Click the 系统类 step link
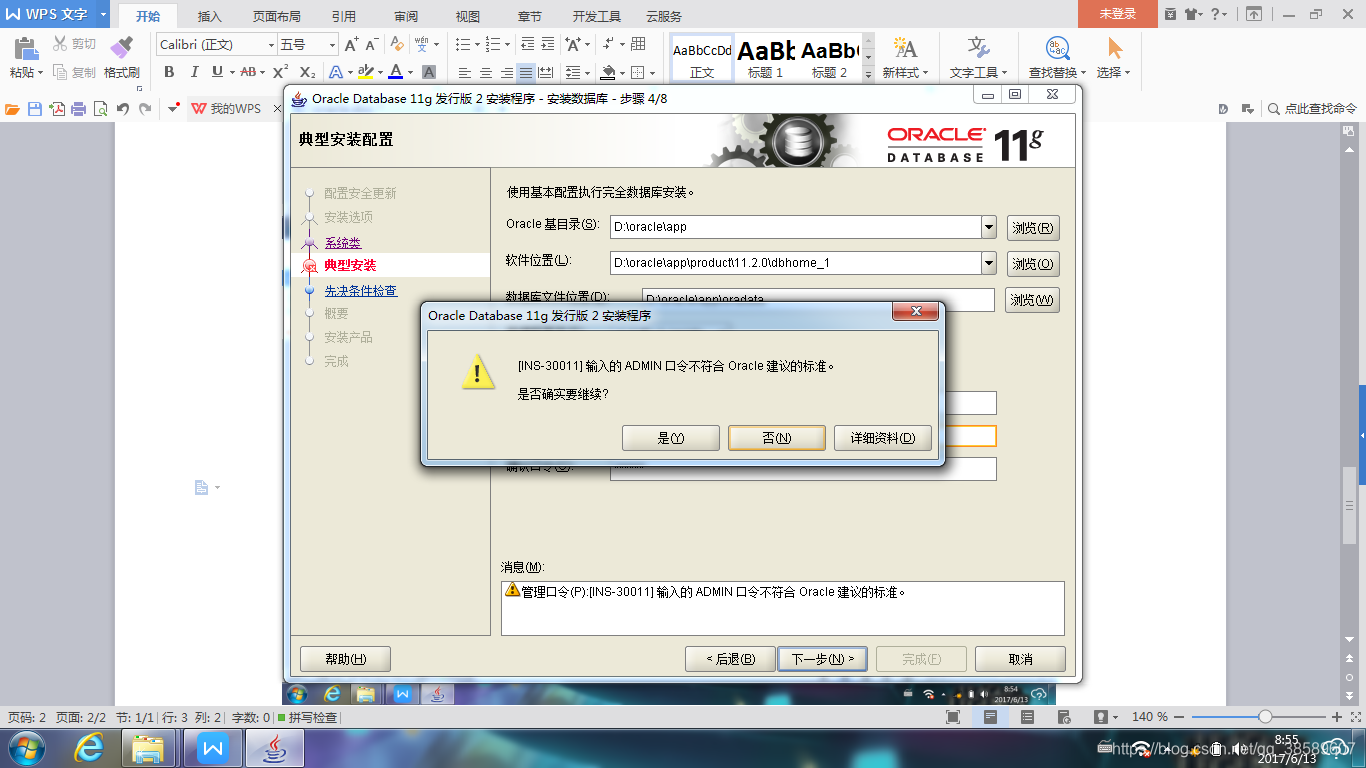Viewport: 1366px width, 768px height. tap(343, 243)
